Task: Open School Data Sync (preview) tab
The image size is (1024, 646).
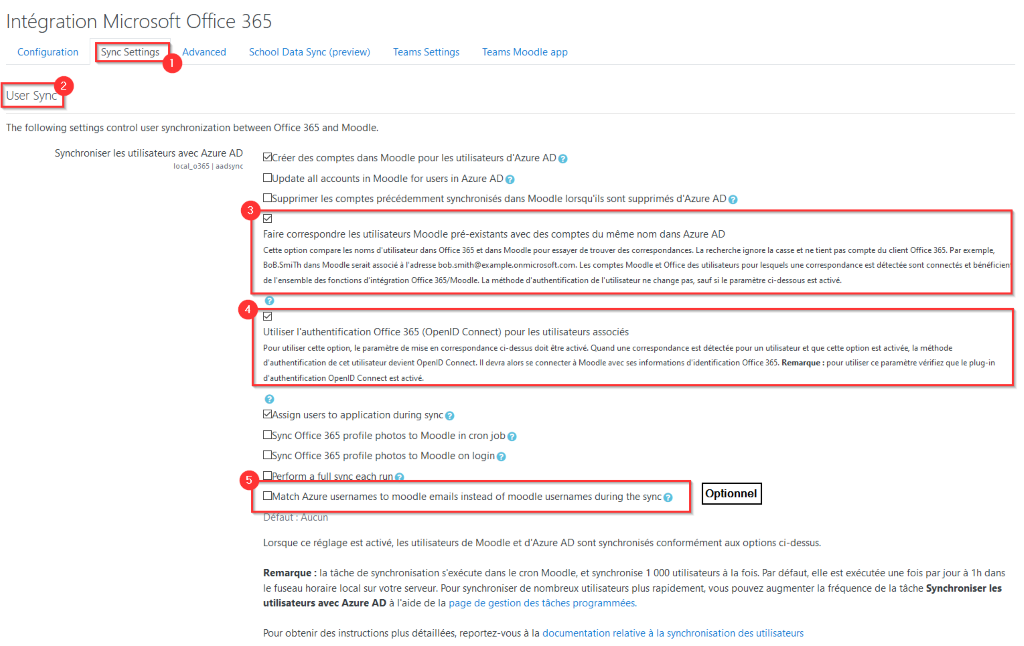Action: (310, 52)
